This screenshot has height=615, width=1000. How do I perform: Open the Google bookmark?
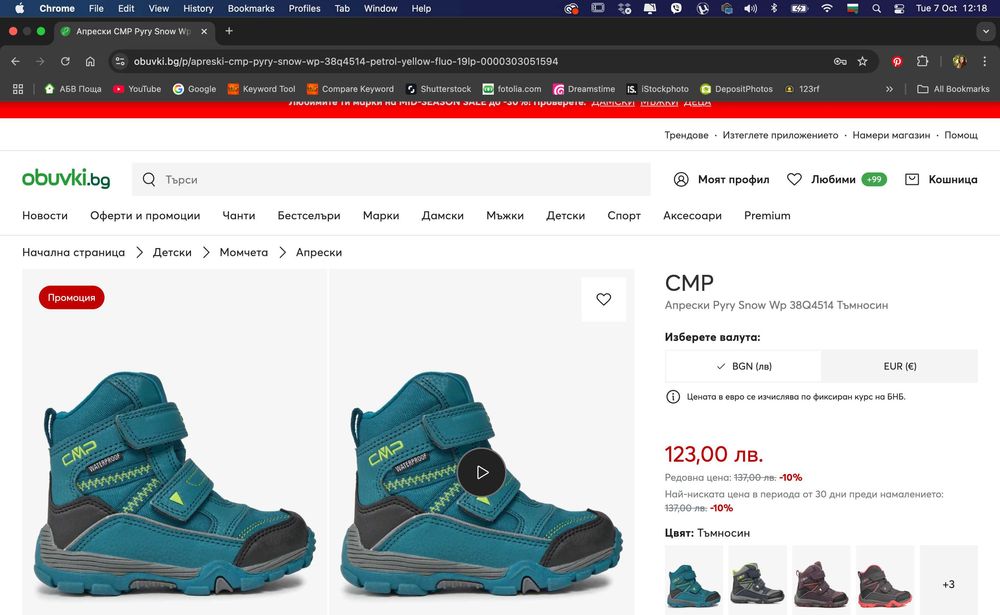coord(195,89)
